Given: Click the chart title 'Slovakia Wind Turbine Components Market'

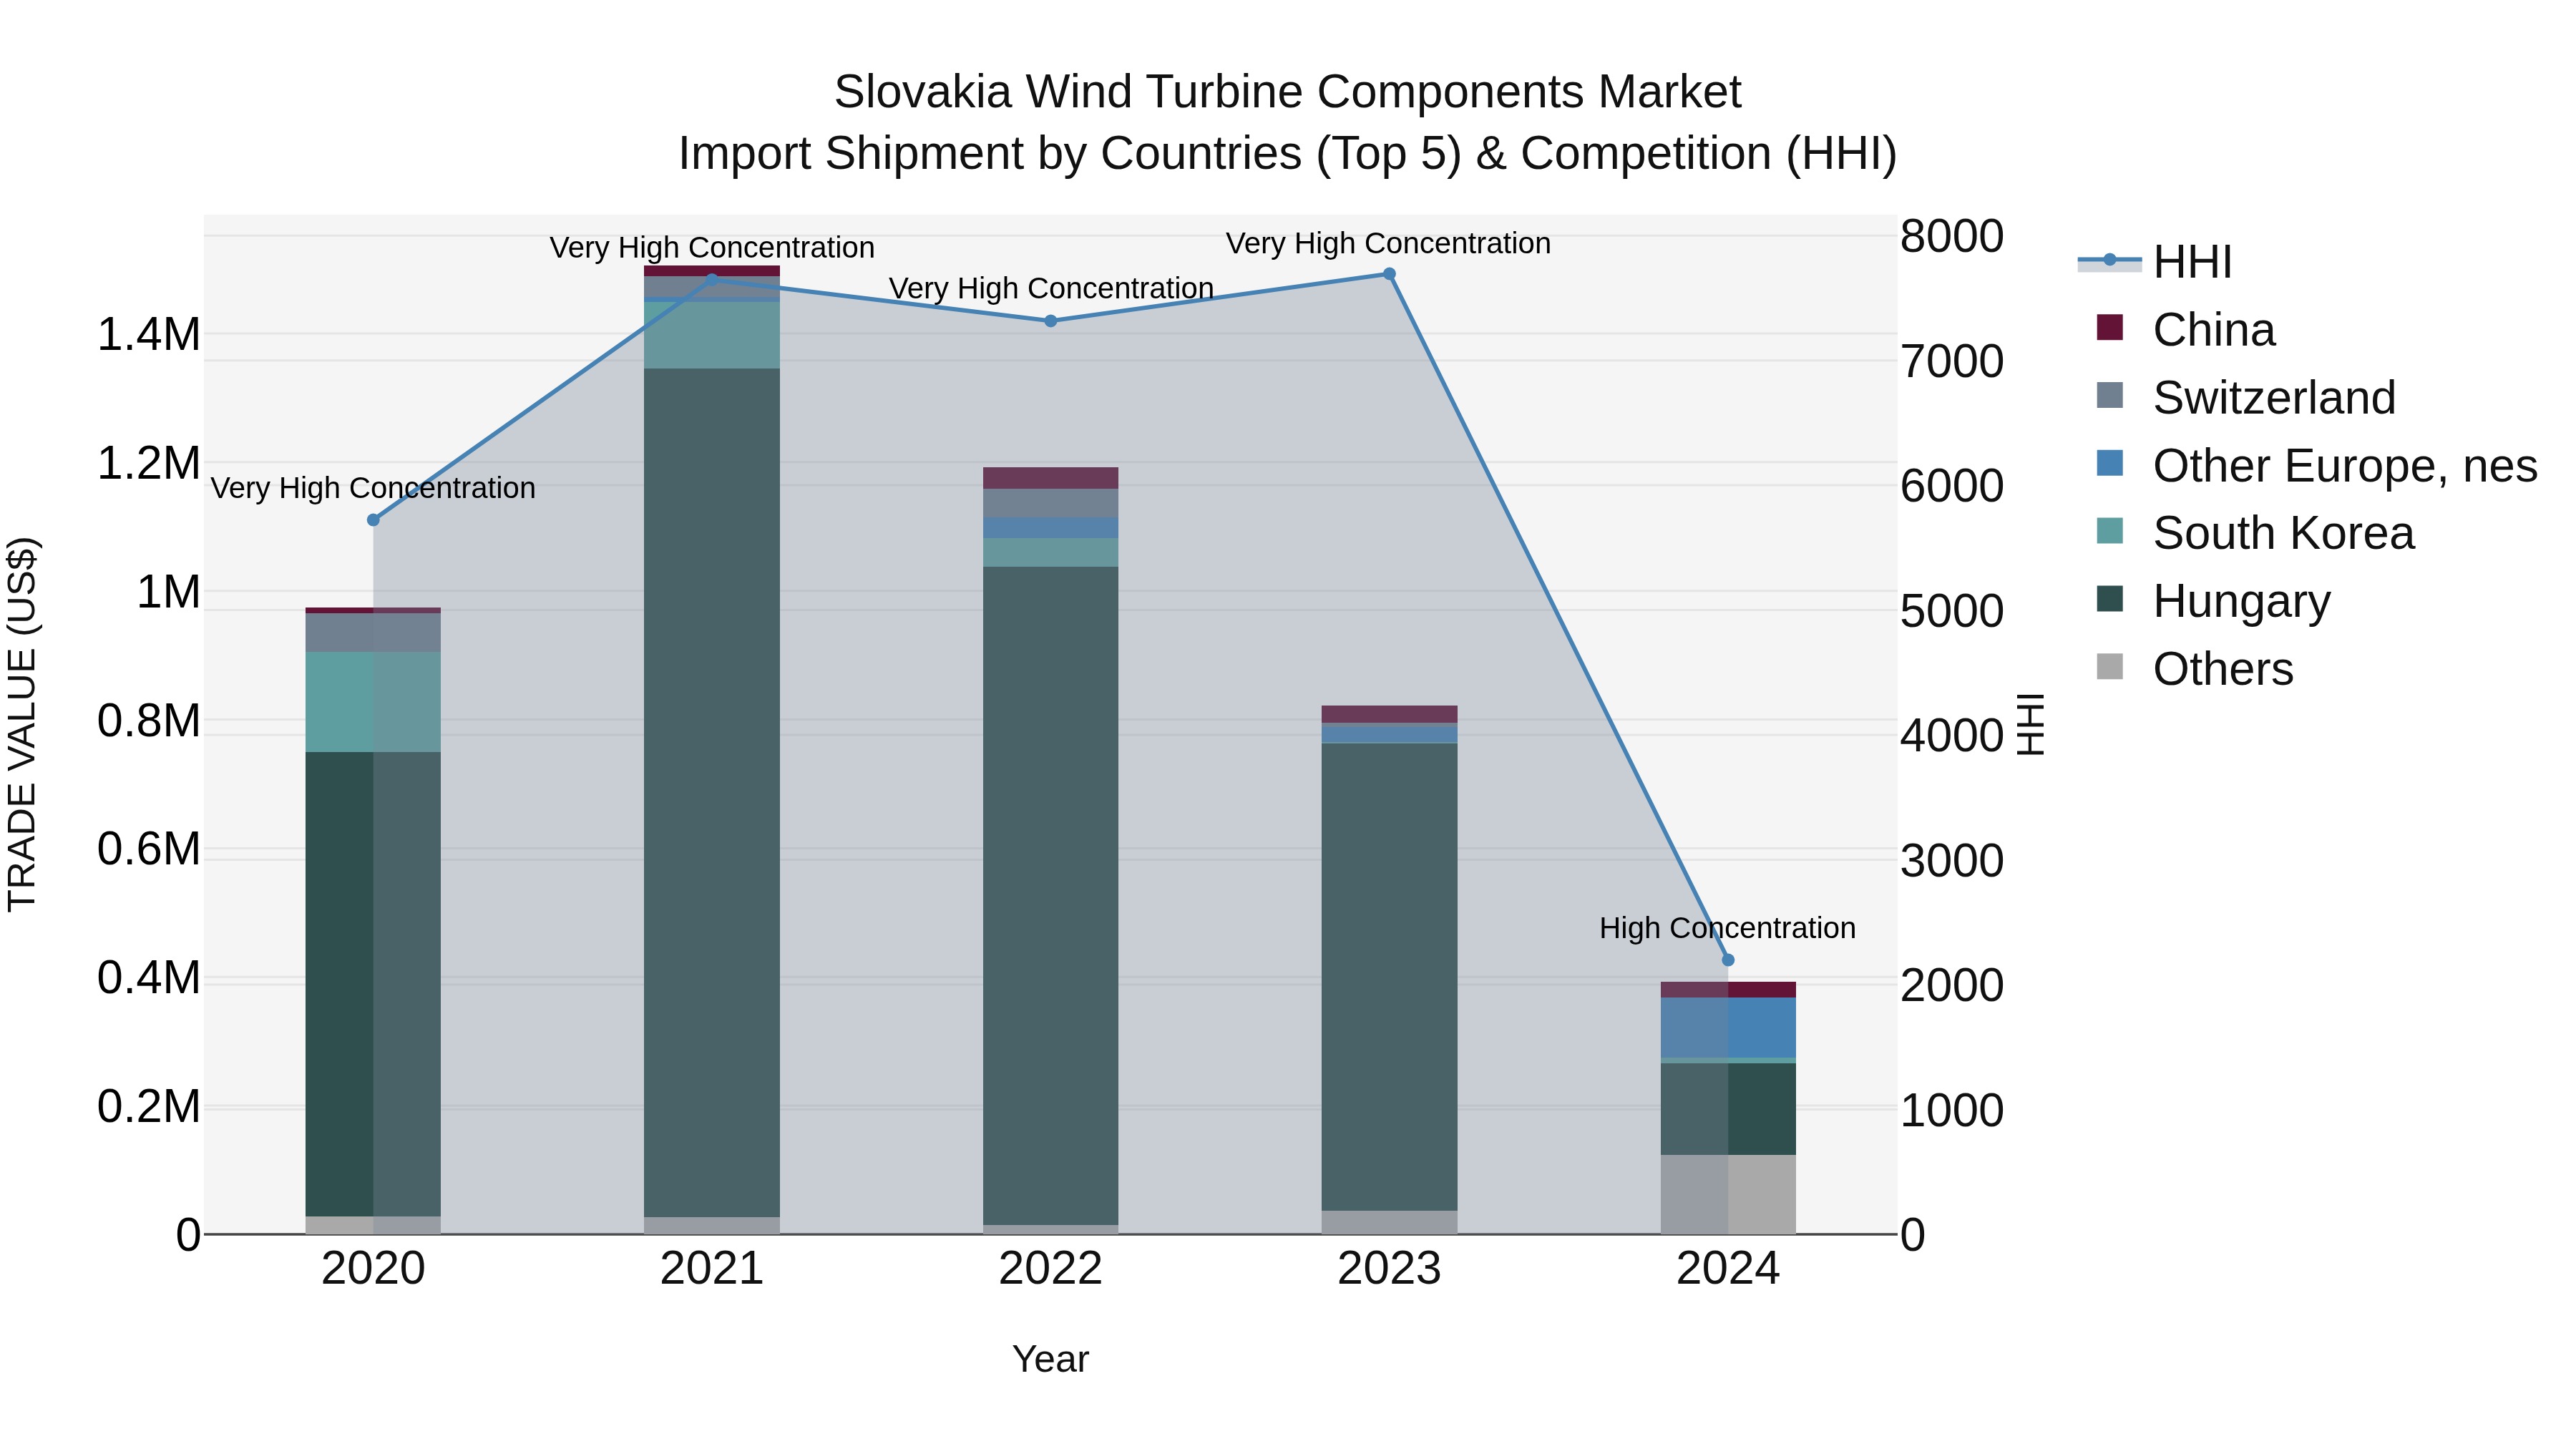Looking at the screenshot, I should click(x=1288, y=92).
